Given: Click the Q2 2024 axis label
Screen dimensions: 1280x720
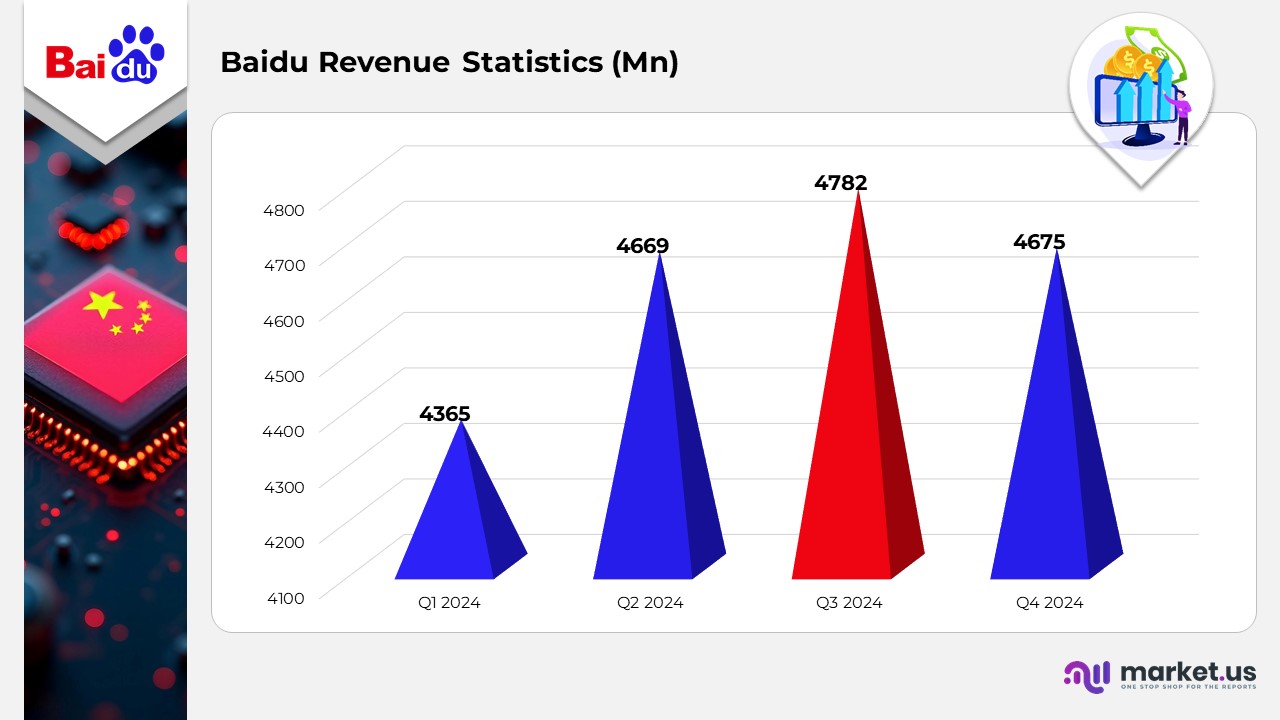Looking at the screenshot, I should click(650, 603).
